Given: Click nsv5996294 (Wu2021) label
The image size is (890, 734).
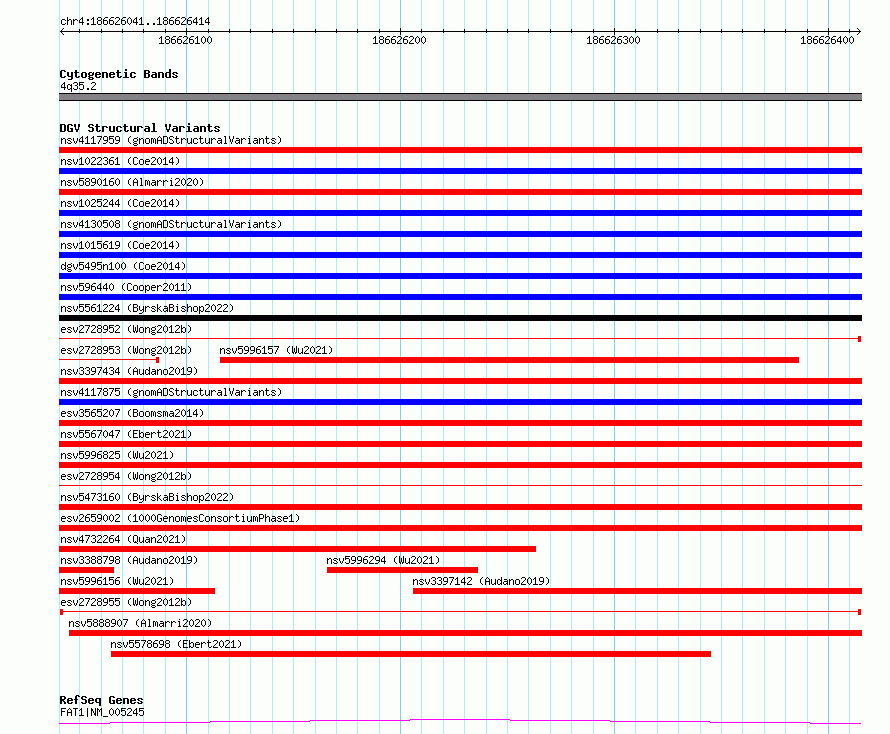Looking at the screenshot, I should (383, 560).
